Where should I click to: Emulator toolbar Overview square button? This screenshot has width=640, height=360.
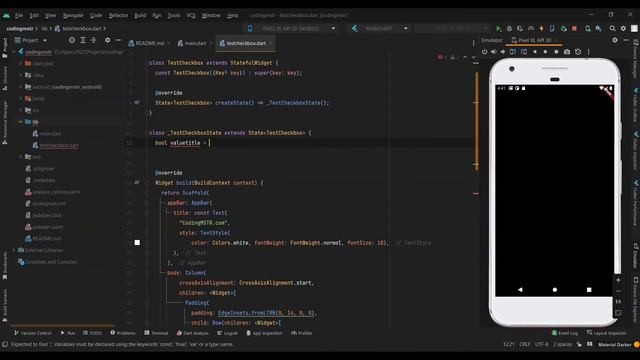(x=556, y=52)
